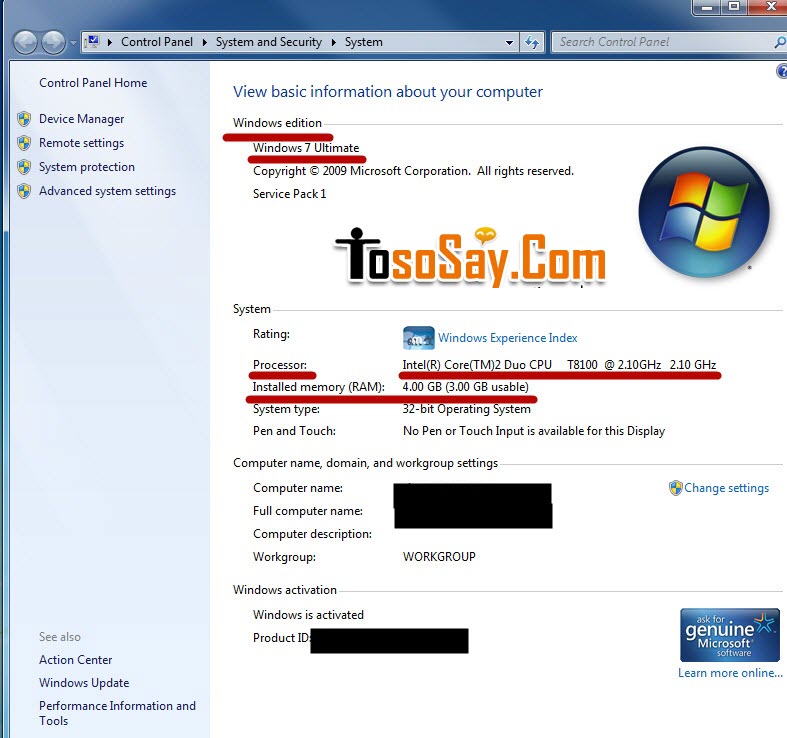Open recent pages dropdown beside Forward button
Screen dimensions: 787x738
pyautogui.click(x=73, y=43)
